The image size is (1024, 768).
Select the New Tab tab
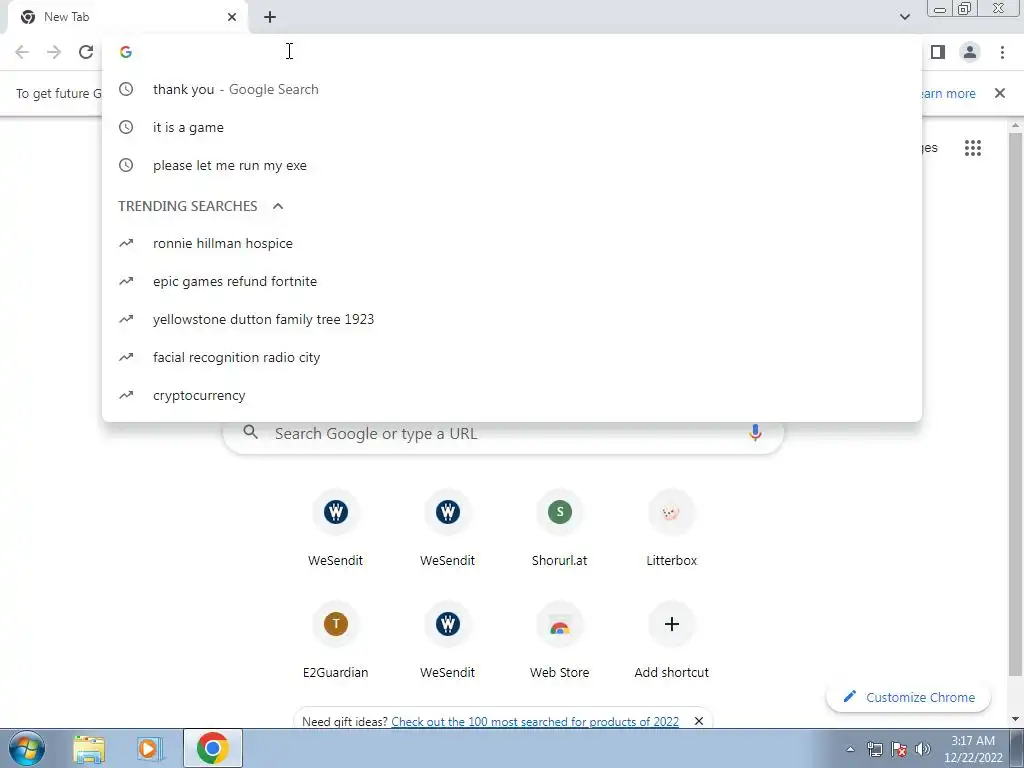(127, 17)
